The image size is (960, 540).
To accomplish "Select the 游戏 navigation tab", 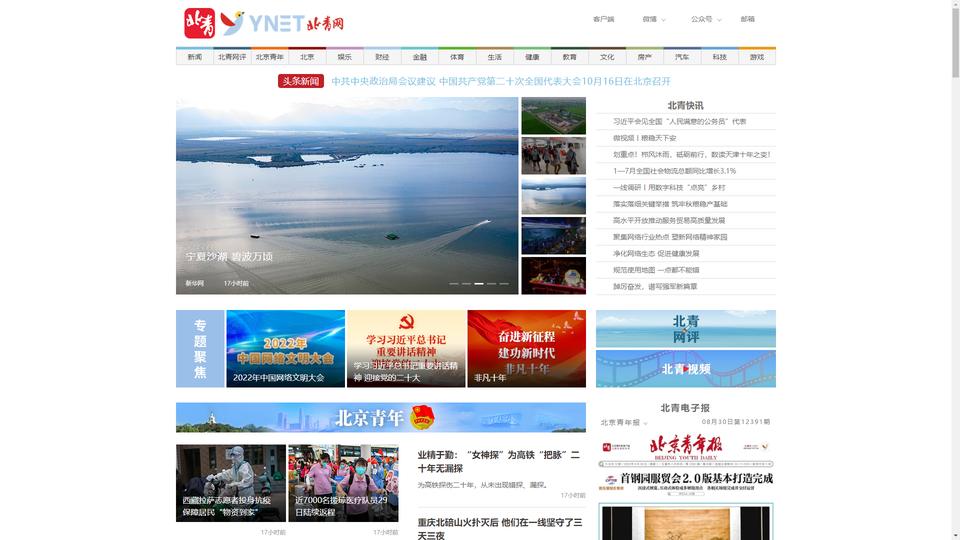I will [757, 57].
